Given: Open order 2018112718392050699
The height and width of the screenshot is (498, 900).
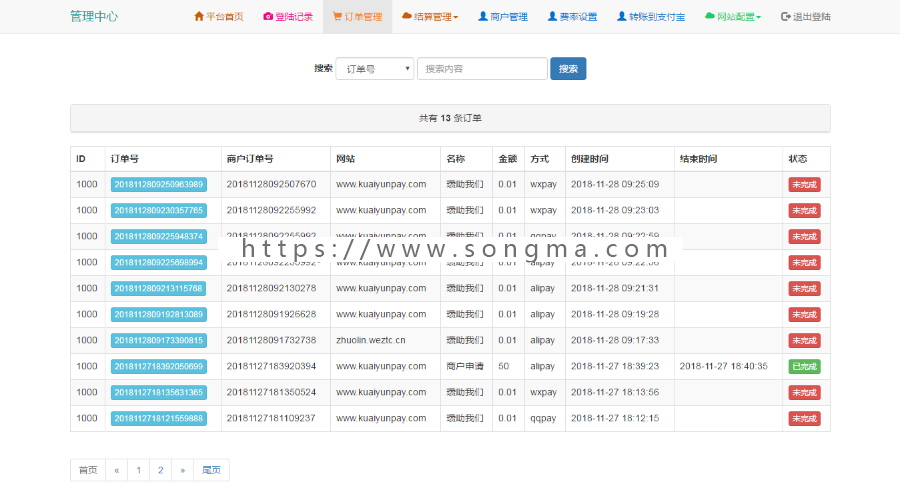Looking at the screenshot, I should pos(158,366).
